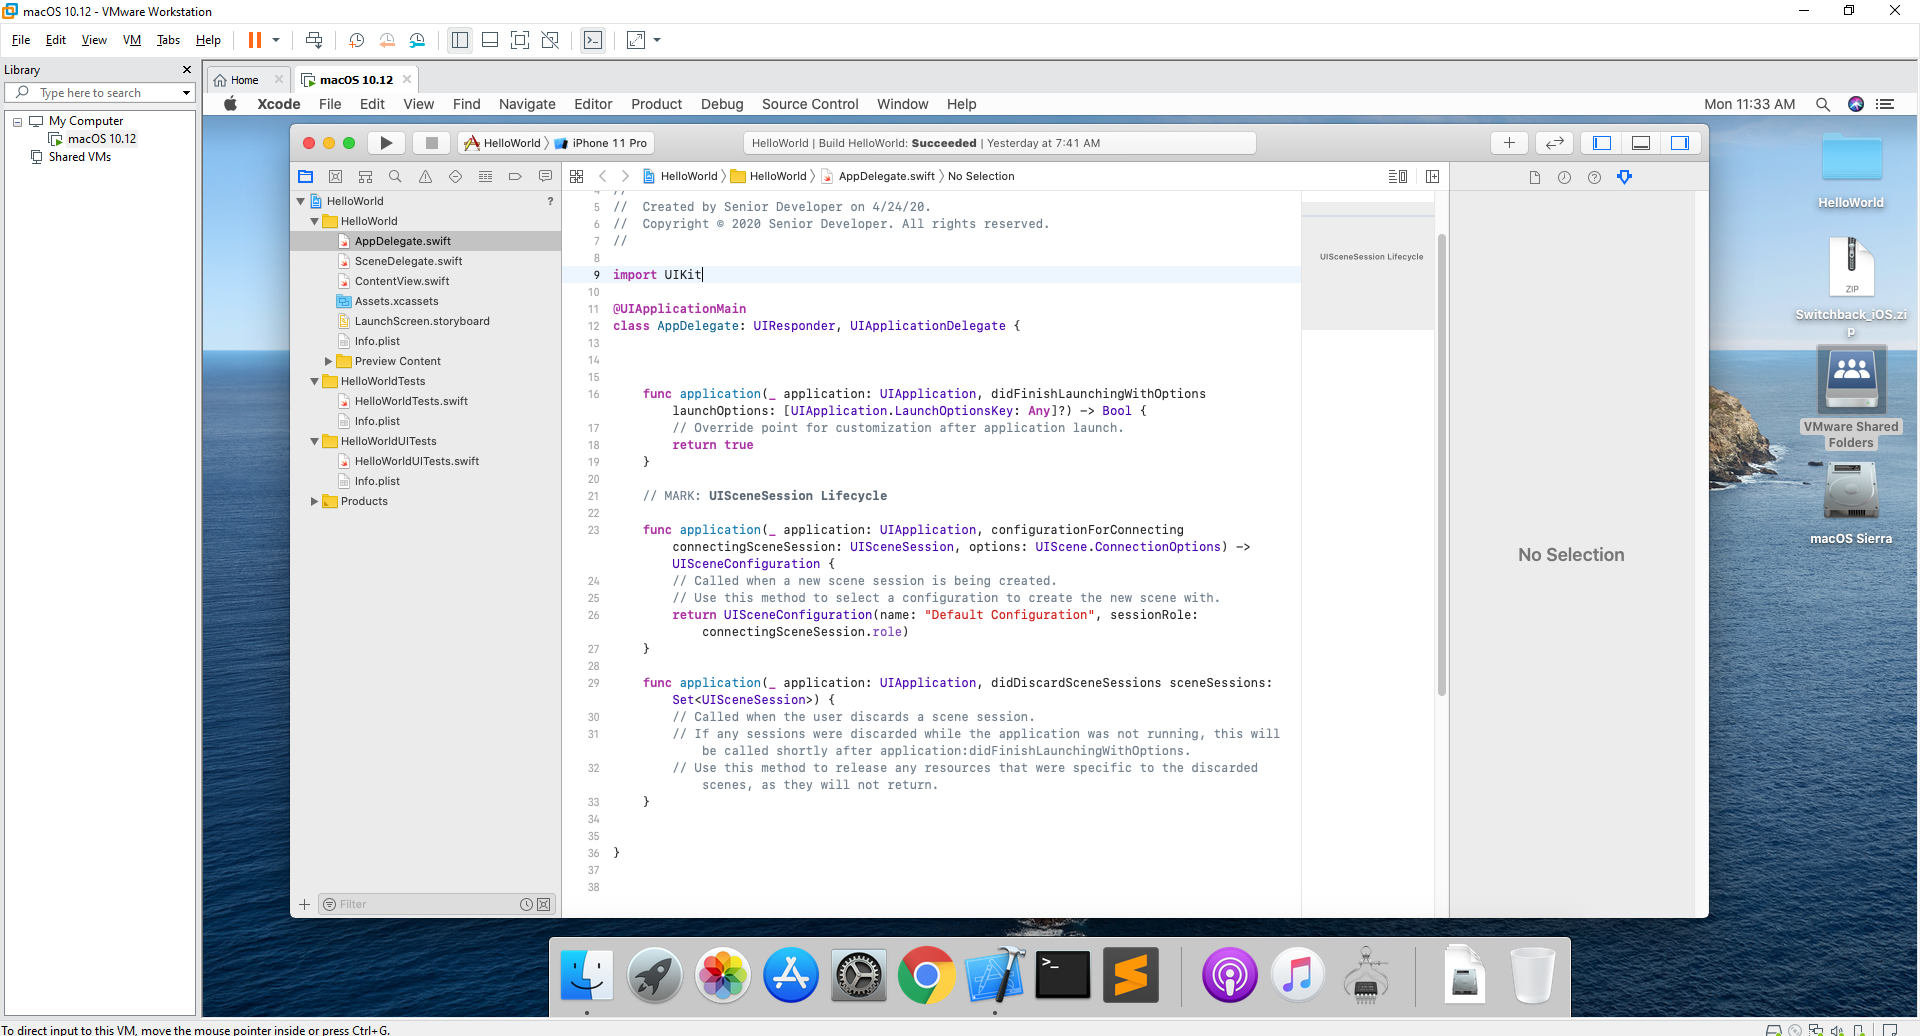Switch to the Home tab in VMware
This screenshot has width=1920, height=1036.
(245, 80)
